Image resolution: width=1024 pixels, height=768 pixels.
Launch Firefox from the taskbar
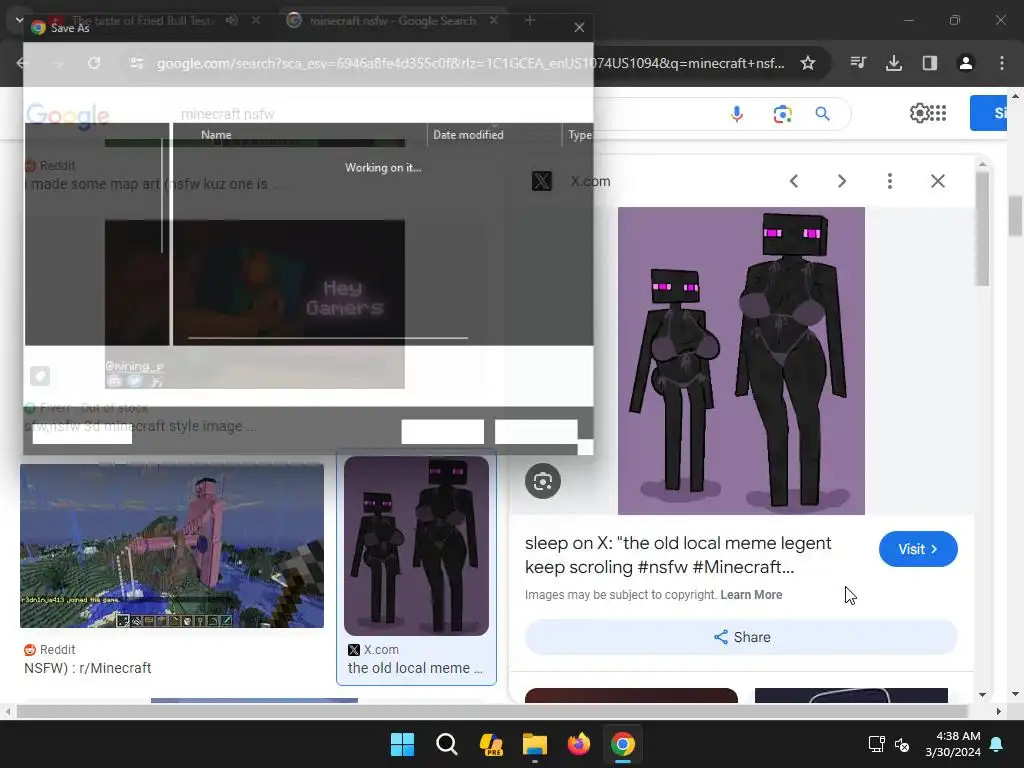point(579,744)
